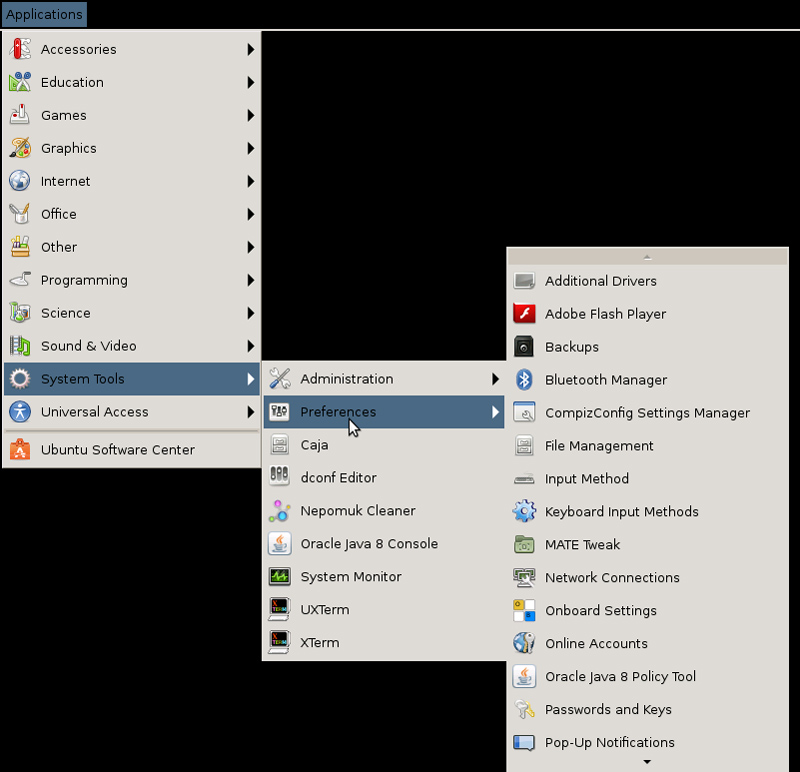Click the Internet globe icon
Image resolution: width=800 pixels, height=772 pixels.
[x=20, y=181]
